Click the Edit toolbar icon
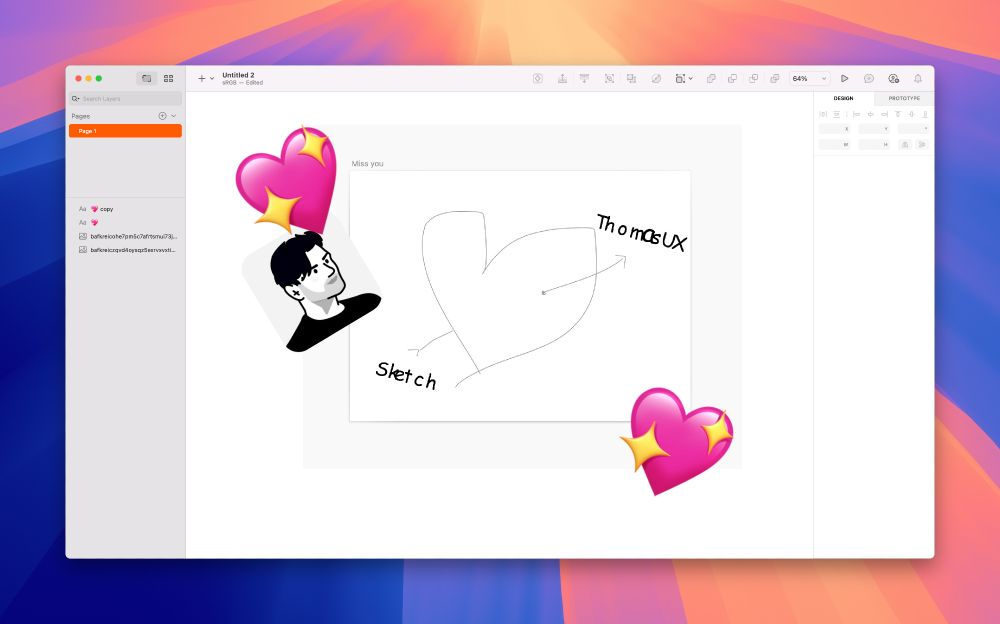 (656, 78)
